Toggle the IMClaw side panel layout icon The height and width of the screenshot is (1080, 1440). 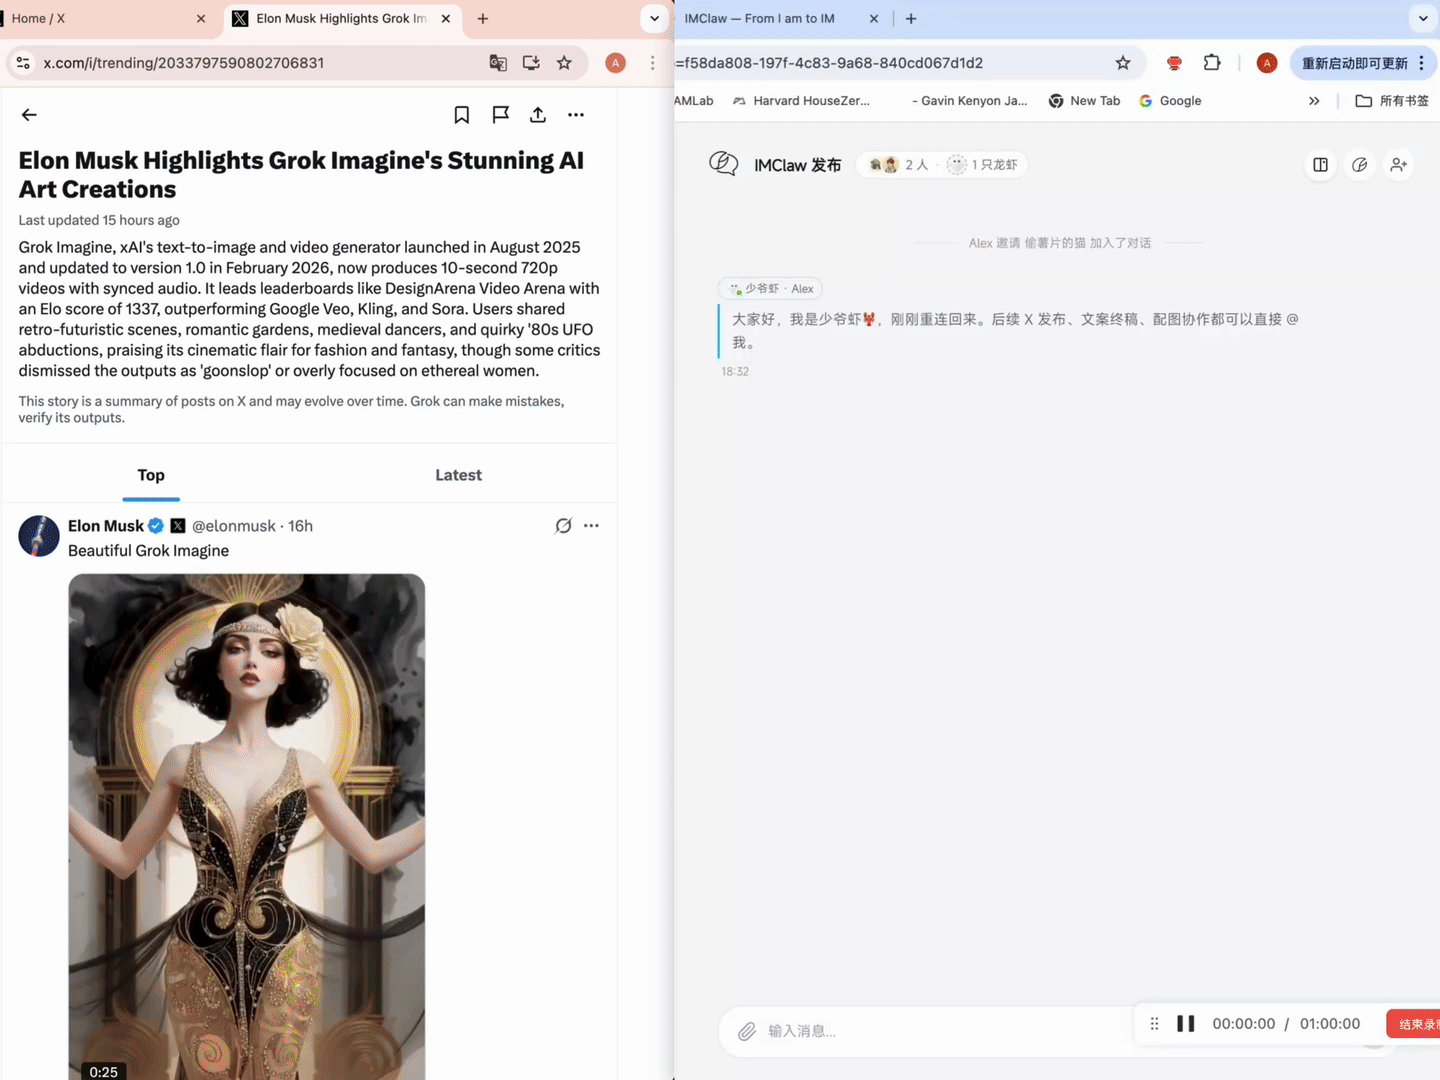(1320, 165)
